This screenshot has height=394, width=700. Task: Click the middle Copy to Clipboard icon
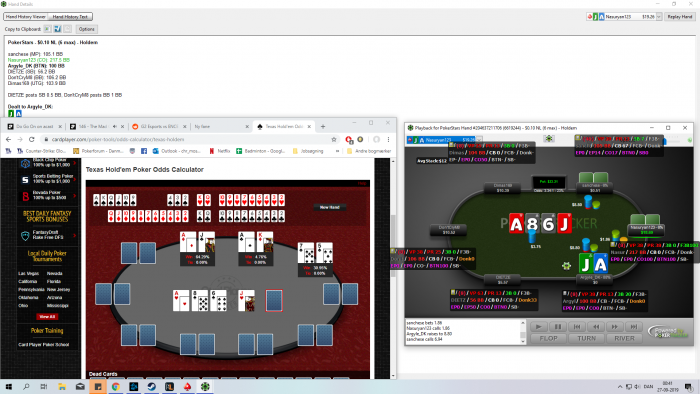(x=58, y=29)
